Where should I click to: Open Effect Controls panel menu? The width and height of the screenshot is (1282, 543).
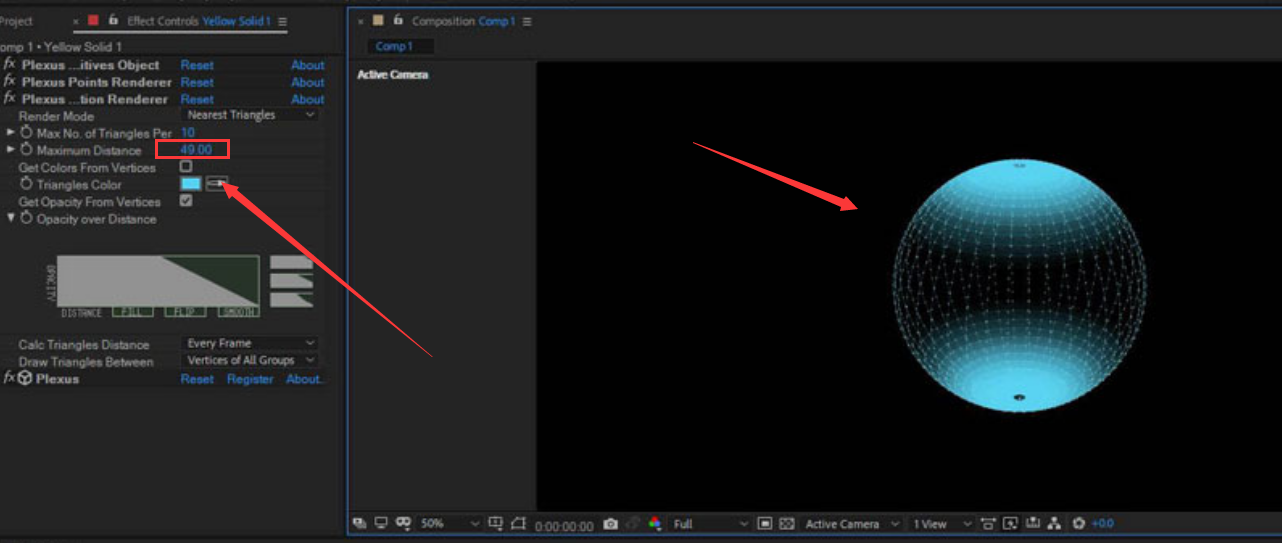click(x=283, y=21)
